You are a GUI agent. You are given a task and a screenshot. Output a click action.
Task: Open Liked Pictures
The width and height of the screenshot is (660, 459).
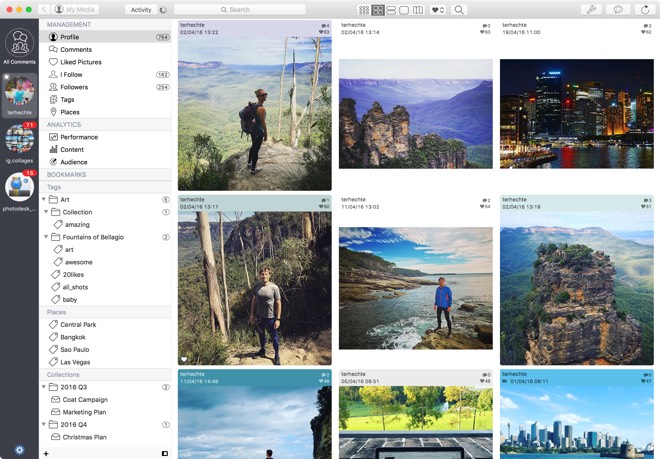pyautogui.click(x=105, y=62)
